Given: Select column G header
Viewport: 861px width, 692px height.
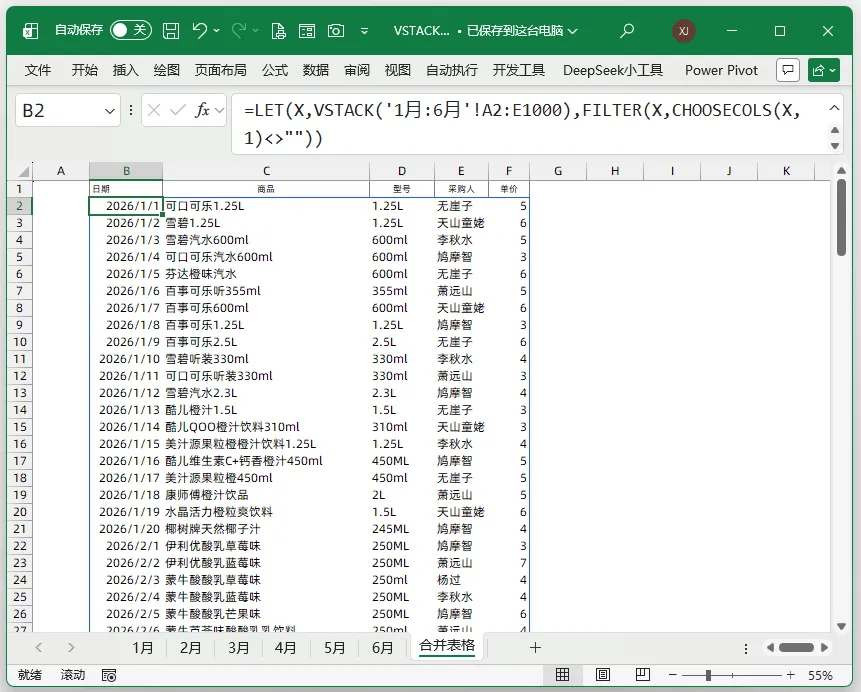Looking at the screenshot, I should point(558,171).
